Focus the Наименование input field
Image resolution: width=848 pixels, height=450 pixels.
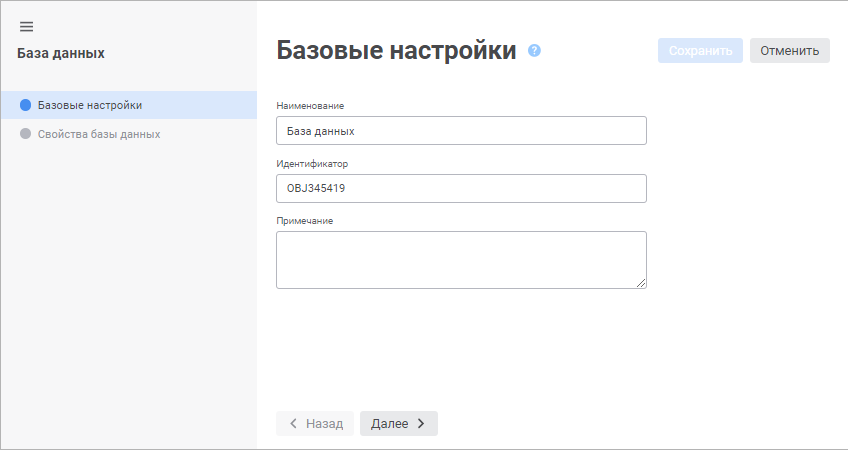[461, 131]
